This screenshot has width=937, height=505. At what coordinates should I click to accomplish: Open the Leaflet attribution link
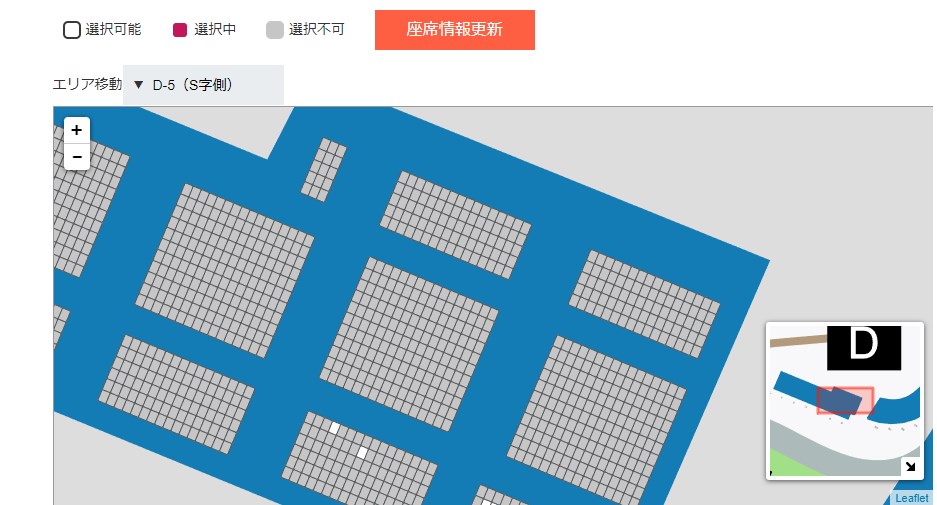[x=912, y=498]
